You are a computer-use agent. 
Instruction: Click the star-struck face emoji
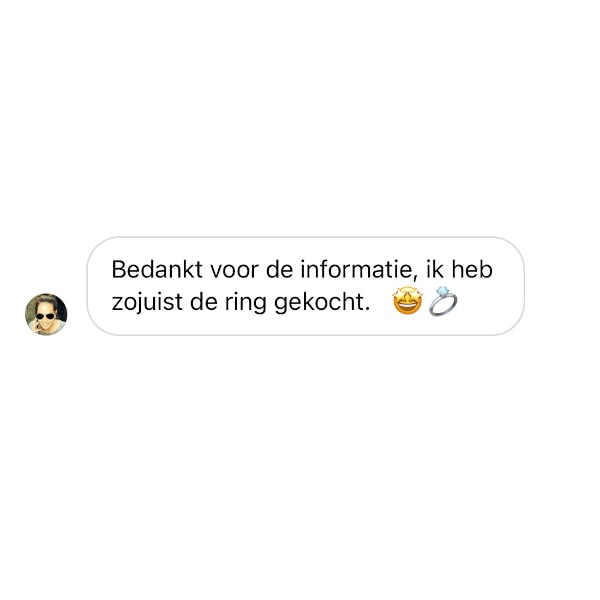(x=408, y=300)
